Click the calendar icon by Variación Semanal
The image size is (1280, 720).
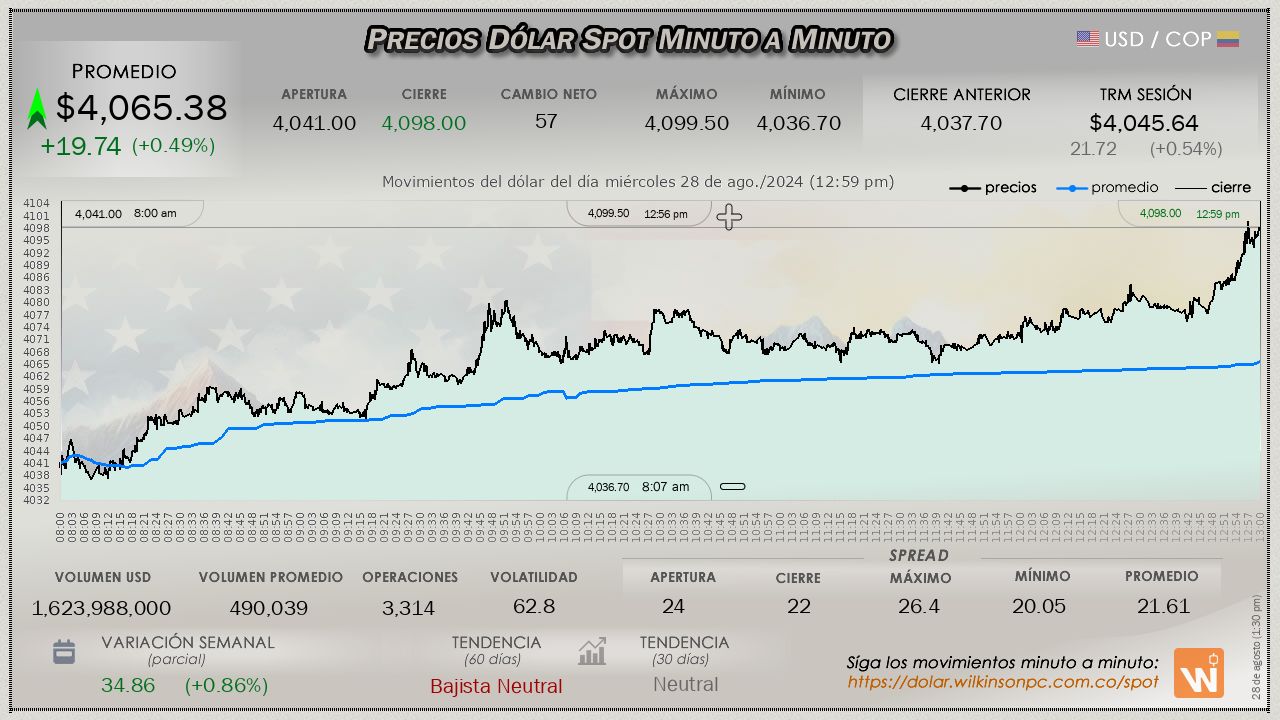click(x=64, y=652)
